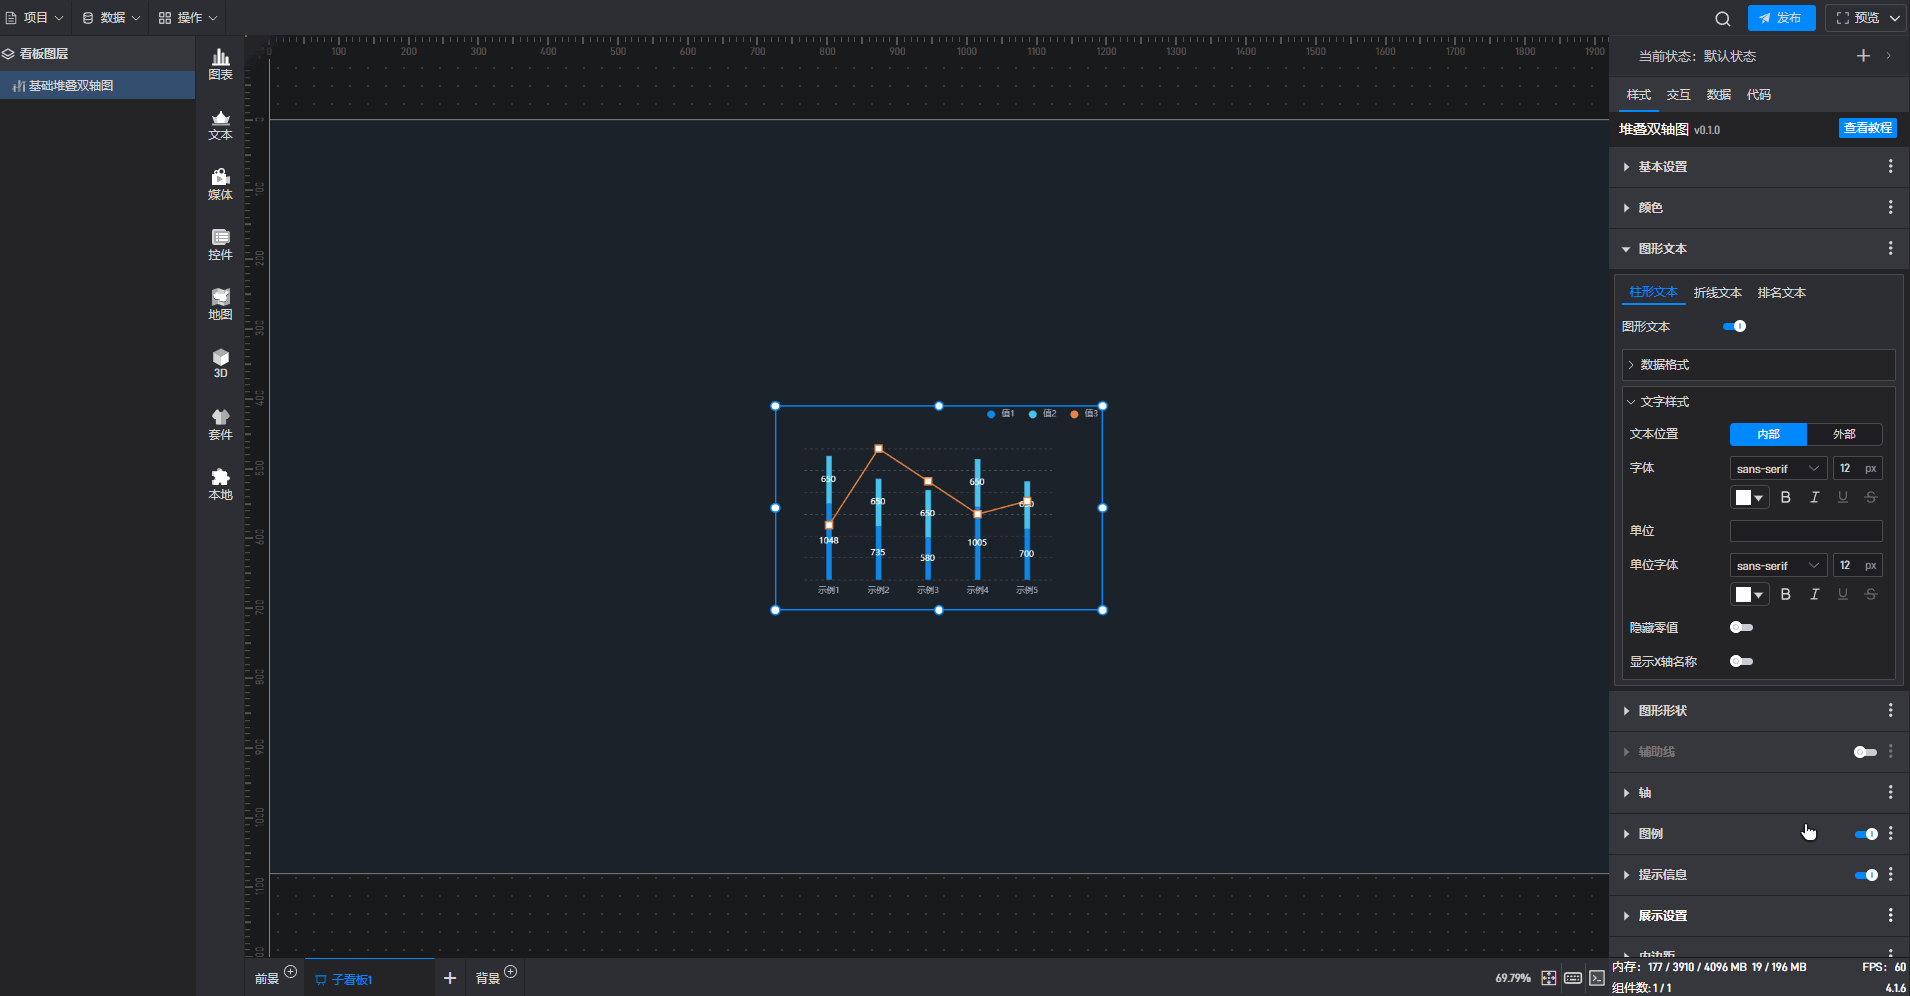This screenshot has height=996, width=1910.
Task: Click the 查看教程 button
Action: tap(1868, 128)
